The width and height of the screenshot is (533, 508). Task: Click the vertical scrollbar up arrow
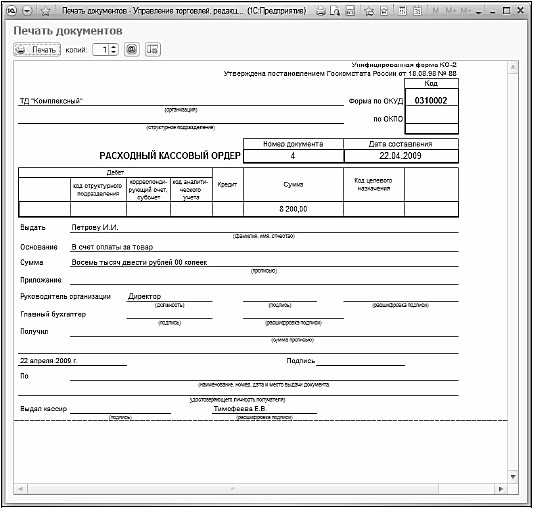tap(513, 67)
